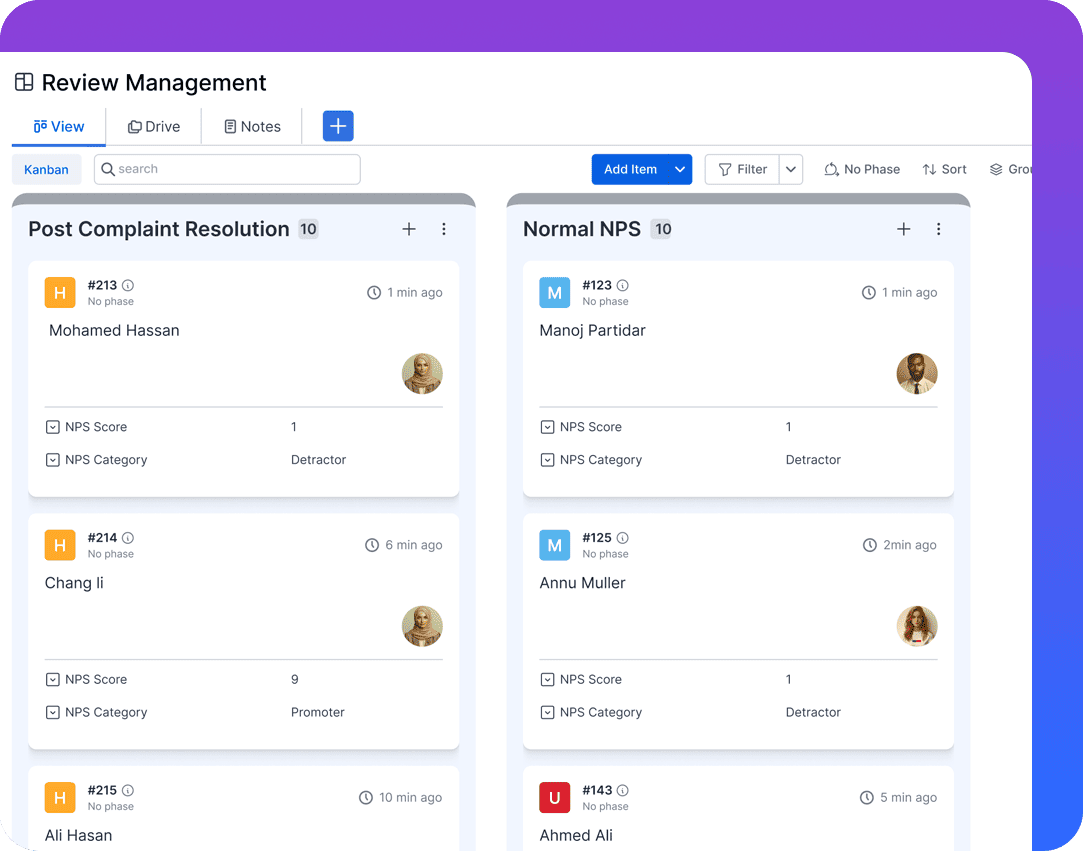Click NPS Score field icon on card #125
The width and height of the screenshot is (1083, 851).
click(x=547, y=680)
